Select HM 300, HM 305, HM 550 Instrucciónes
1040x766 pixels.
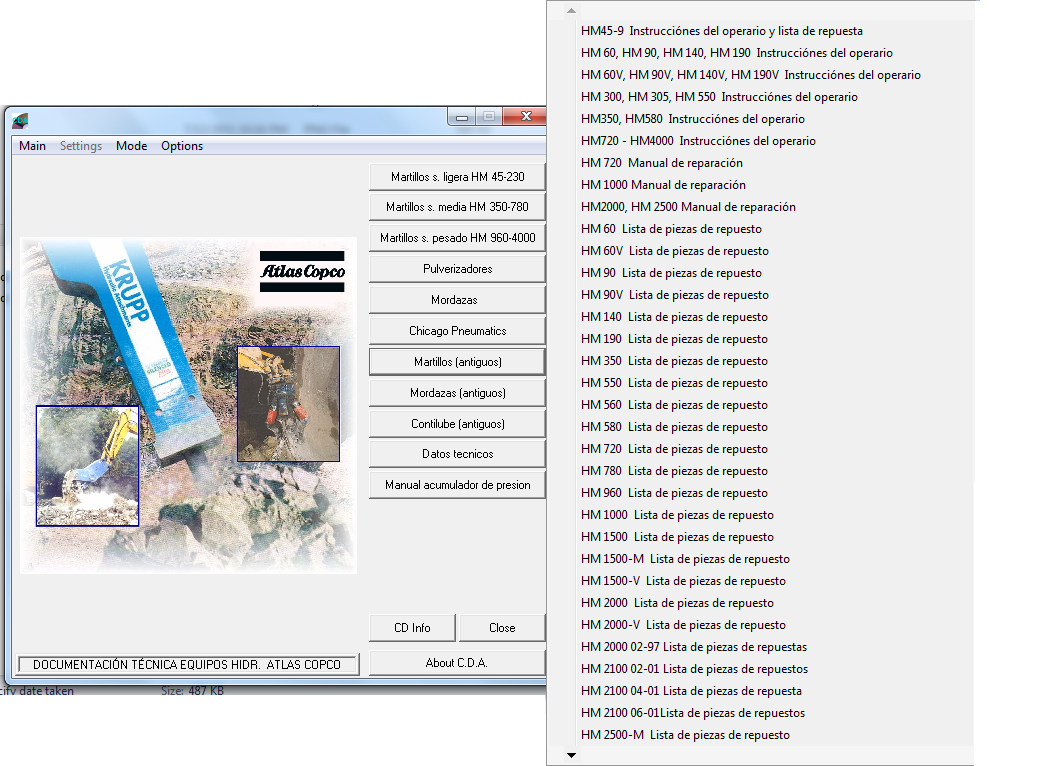pyautogui.click(x=719, y=97)
